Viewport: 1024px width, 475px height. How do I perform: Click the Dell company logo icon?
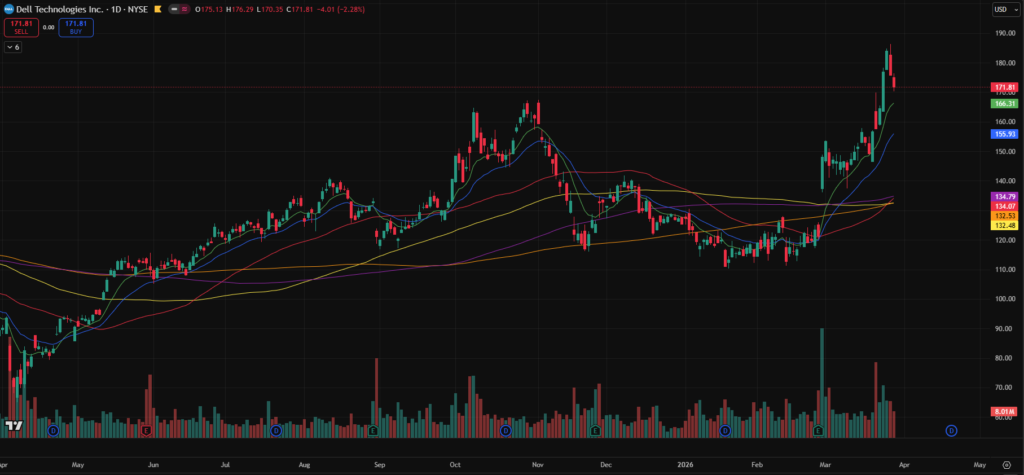[x=9, y=9]
